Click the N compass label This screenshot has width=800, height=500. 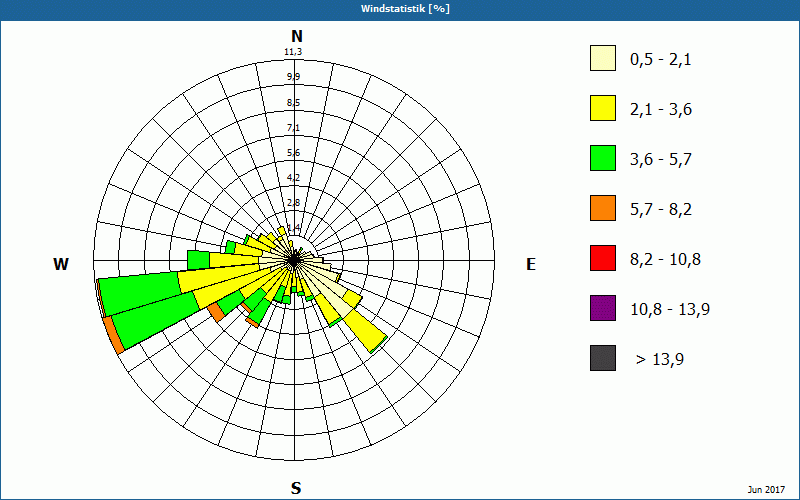coord(296,36)
